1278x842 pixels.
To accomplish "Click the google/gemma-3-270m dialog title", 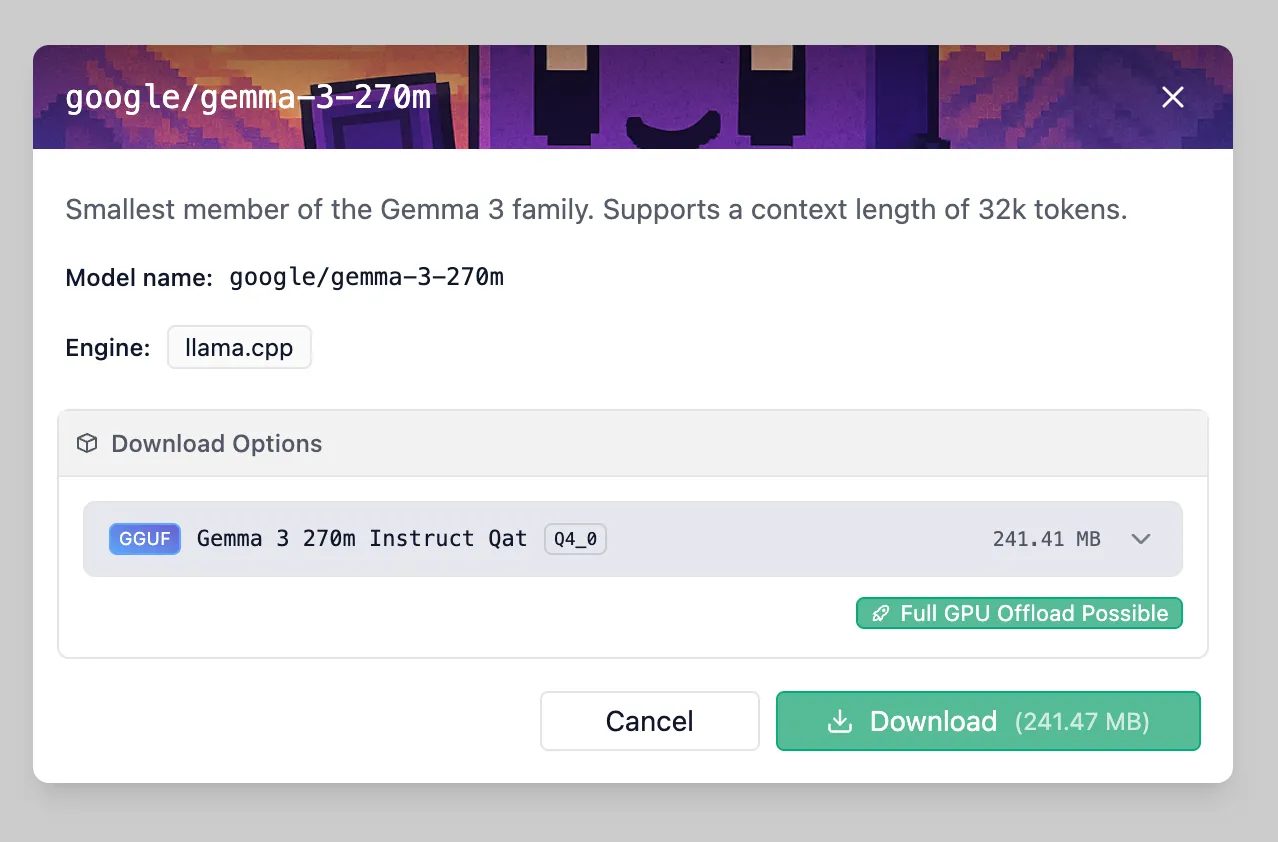I will point(248,98).
